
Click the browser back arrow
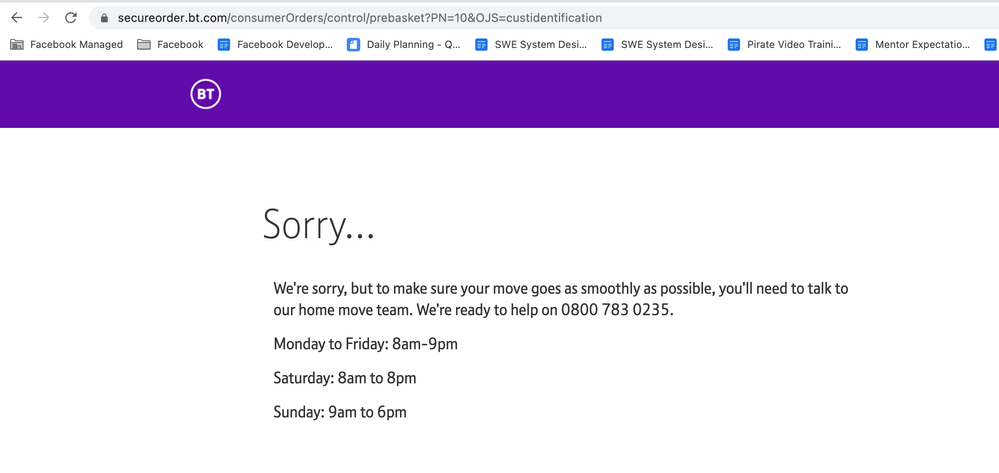coord(17,18)
